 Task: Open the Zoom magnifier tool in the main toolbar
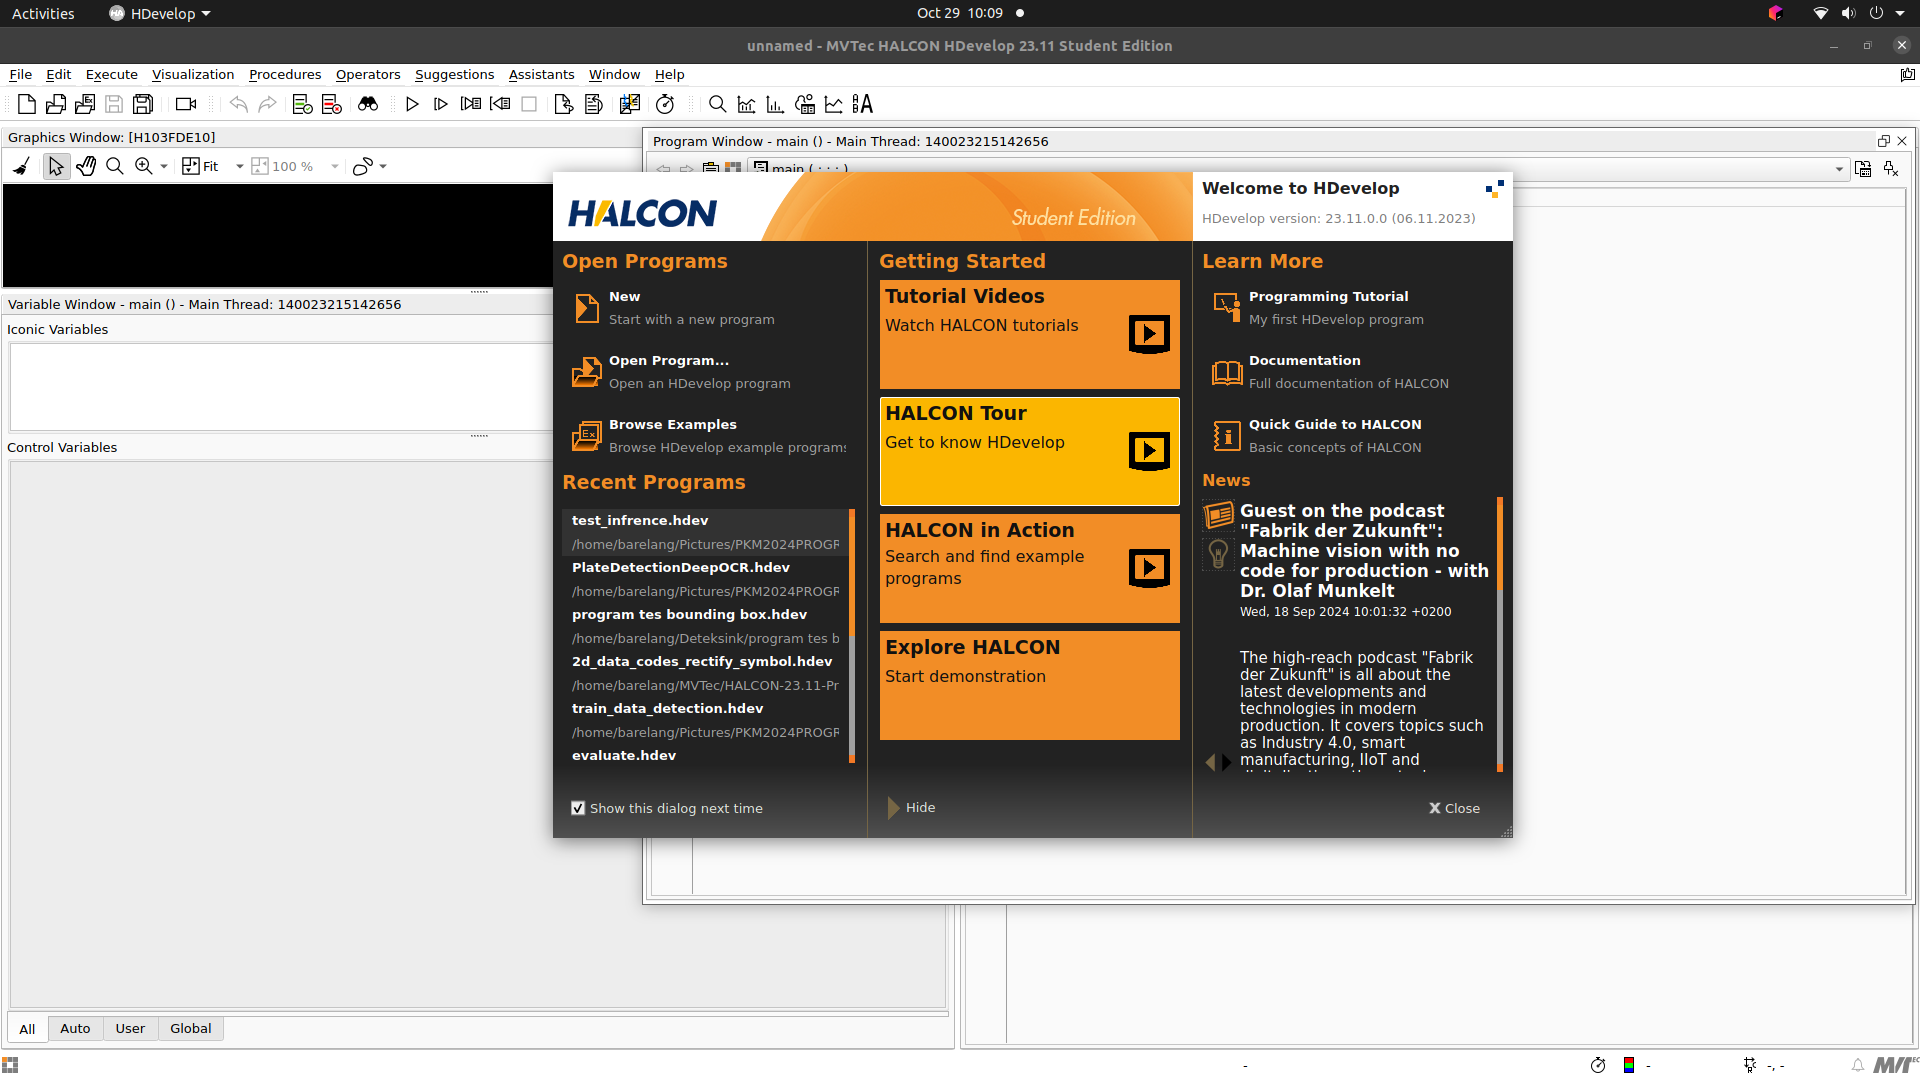[x=717, y=104]
